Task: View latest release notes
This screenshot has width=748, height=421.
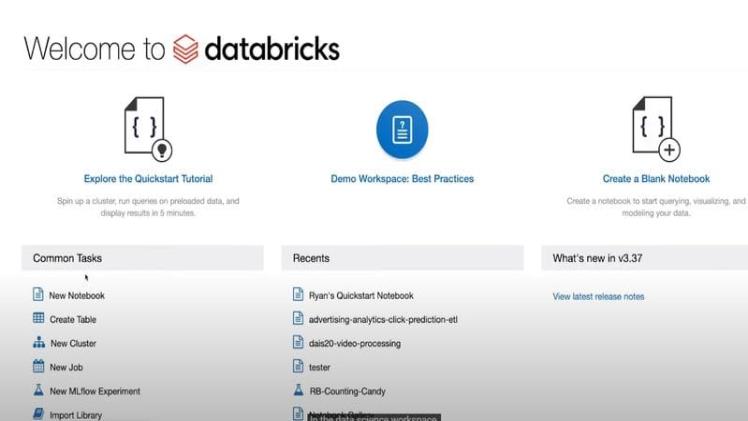Action: (598, 296)
